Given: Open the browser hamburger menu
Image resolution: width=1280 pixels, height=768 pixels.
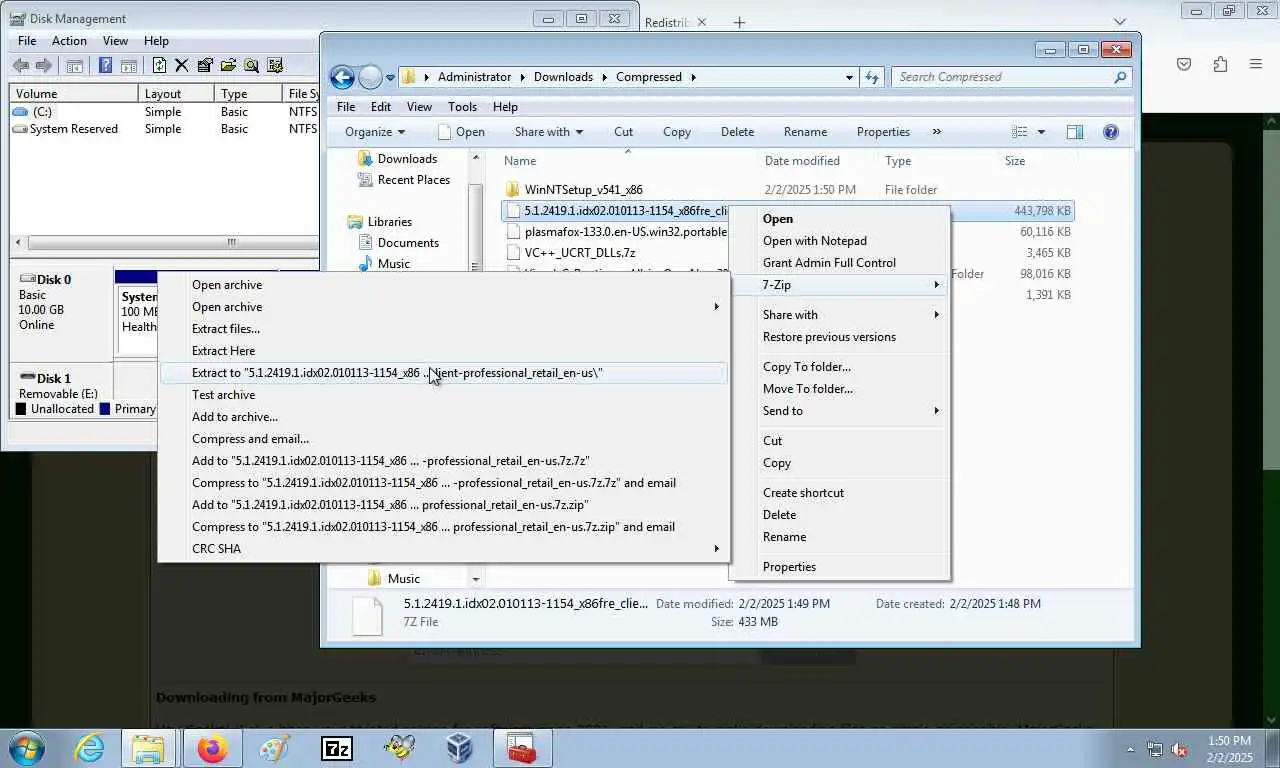Looking at the screenshot, I should [1256, 64].
